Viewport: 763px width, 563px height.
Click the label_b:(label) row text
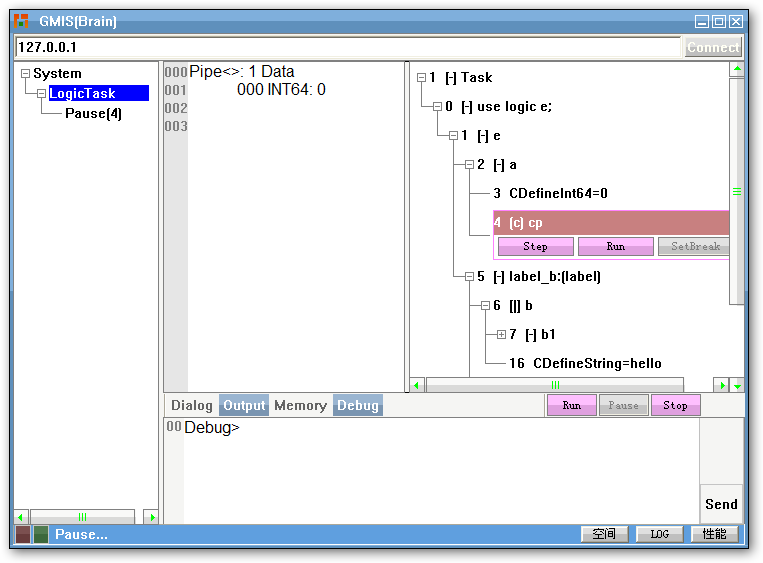tap(555, 276)
